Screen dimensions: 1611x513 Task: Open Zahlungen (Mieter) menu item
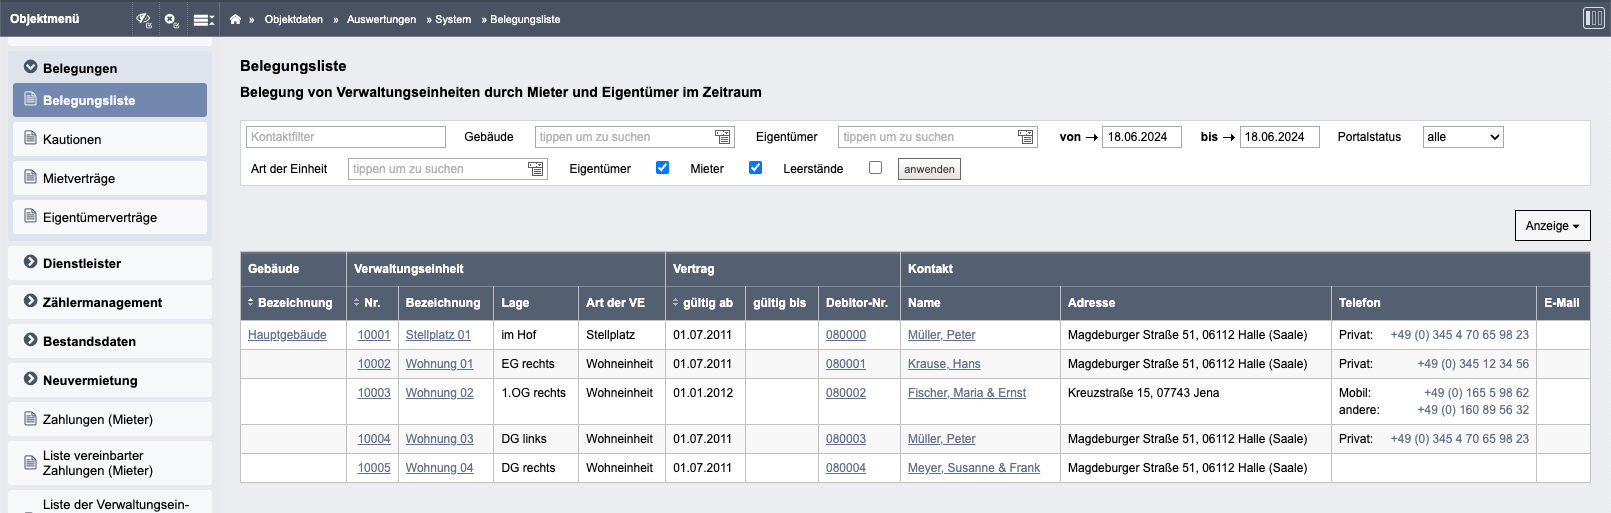(110, 419)
